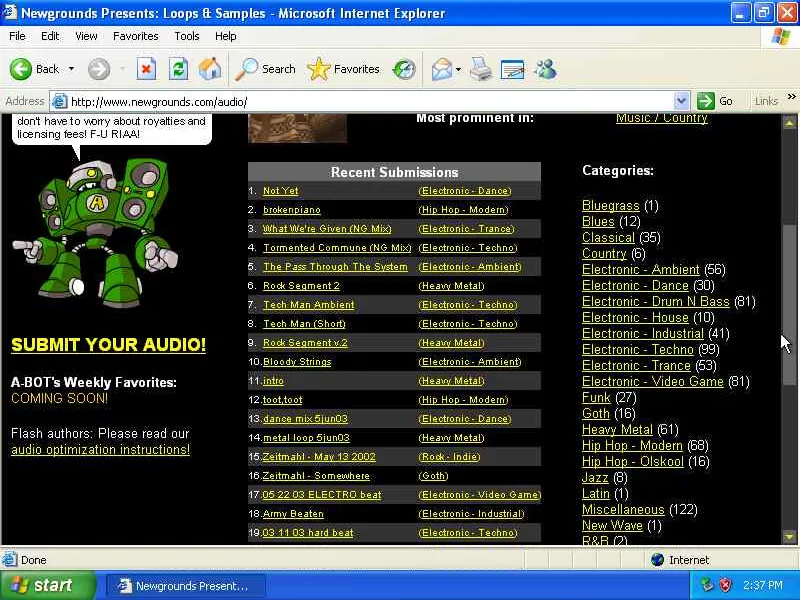Click red security shield tray icon
This screenshot has width=800, height=600.
point(725,585)
